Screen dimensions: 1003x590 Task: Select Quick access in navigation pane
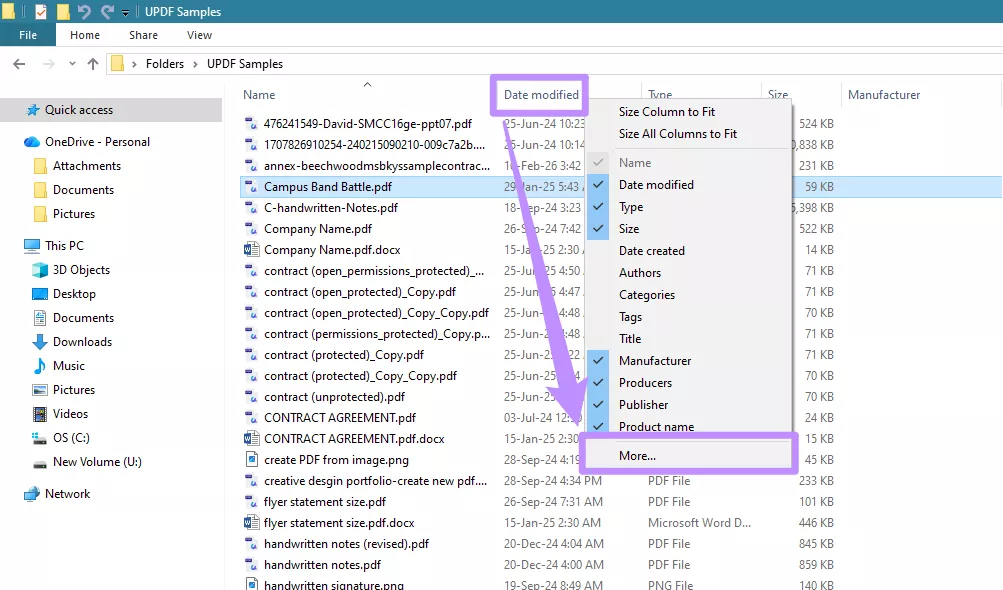click(x=111, y=109)
